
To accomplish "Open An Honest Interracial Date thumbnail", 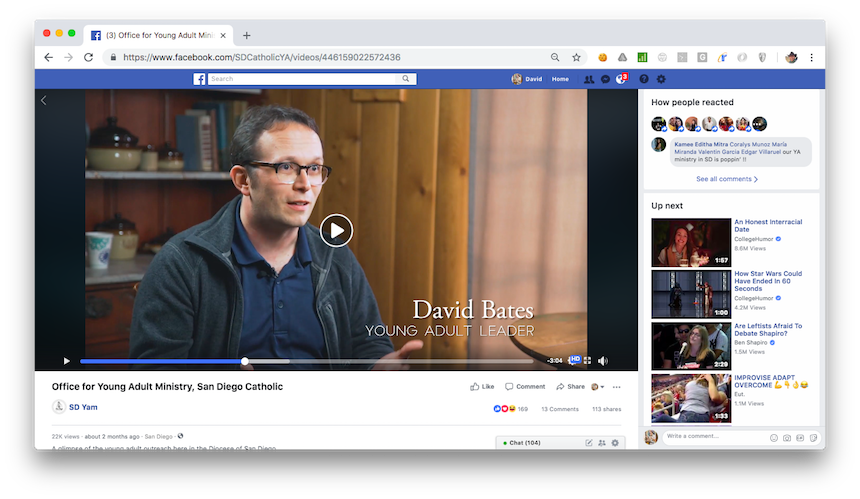I will 691,242.
